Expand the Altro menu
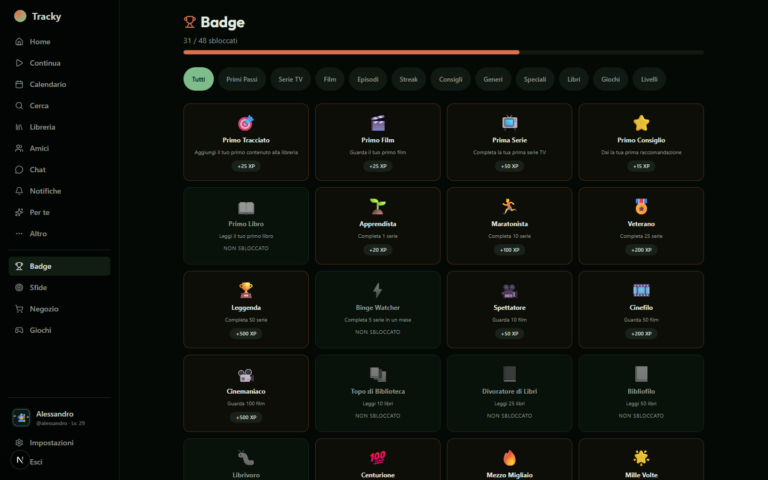The image size is (768, 480). click(59, 234)
